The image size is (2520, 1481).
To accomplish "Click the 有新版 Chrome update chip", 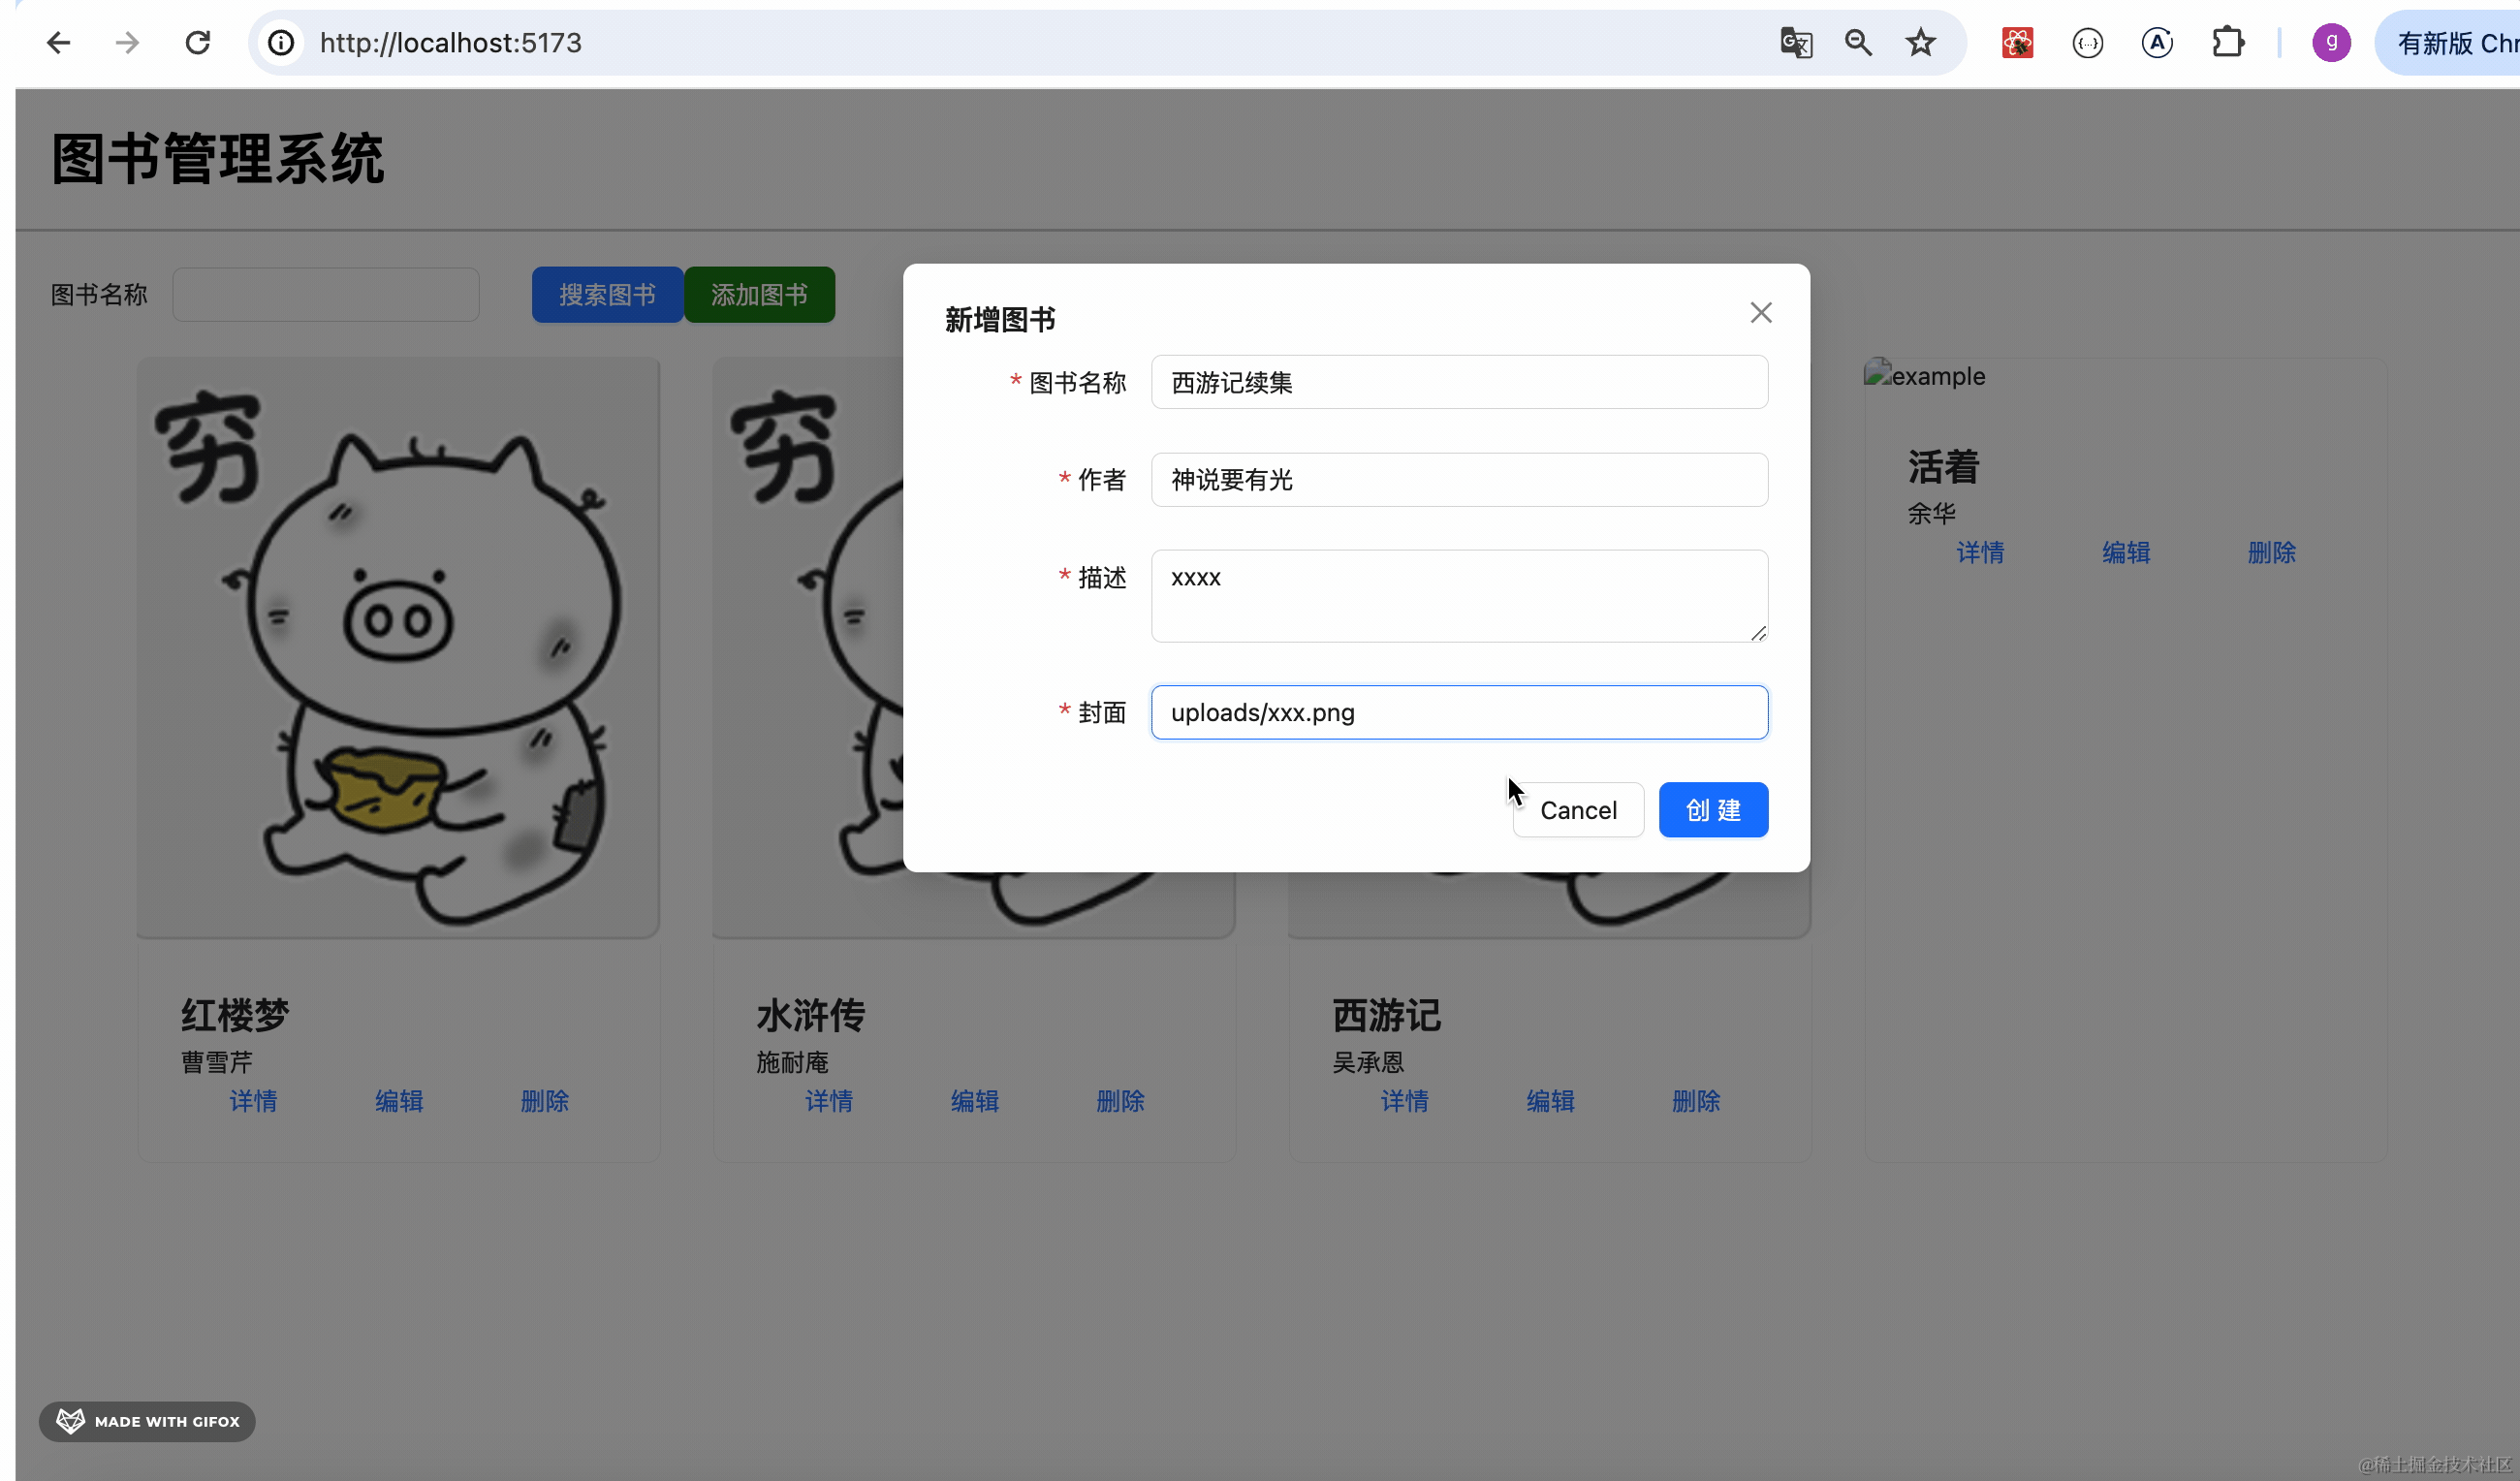I will tap(2455, 43).
